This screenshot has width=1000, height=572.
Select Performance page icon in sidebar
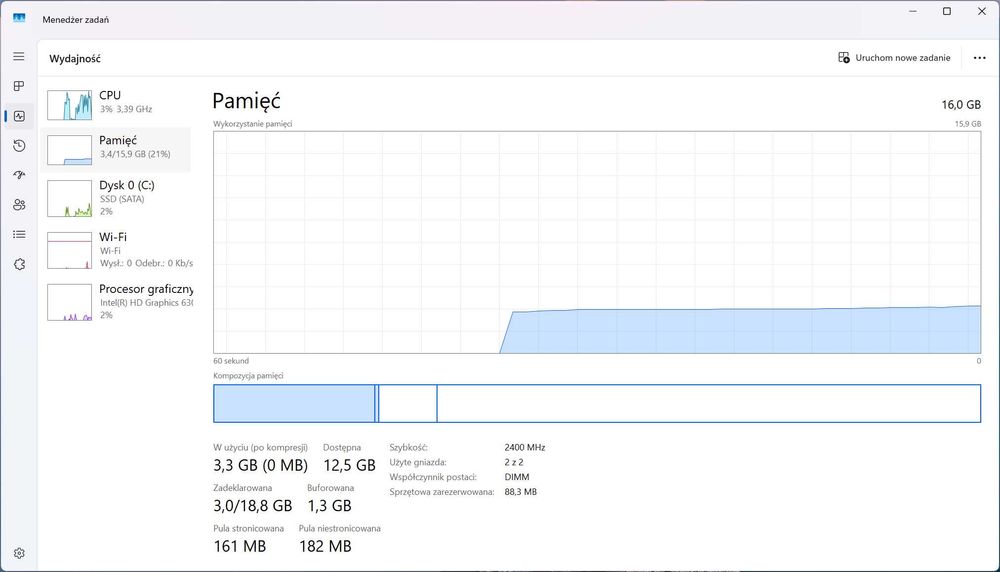click(x=19, y=116)
